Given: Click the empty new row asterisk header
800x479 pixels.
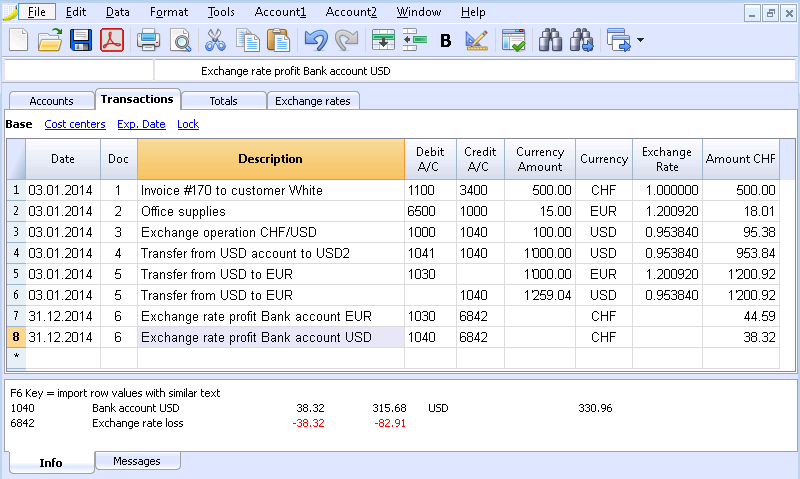Looking at the screenshot, I should coord(16,357).
